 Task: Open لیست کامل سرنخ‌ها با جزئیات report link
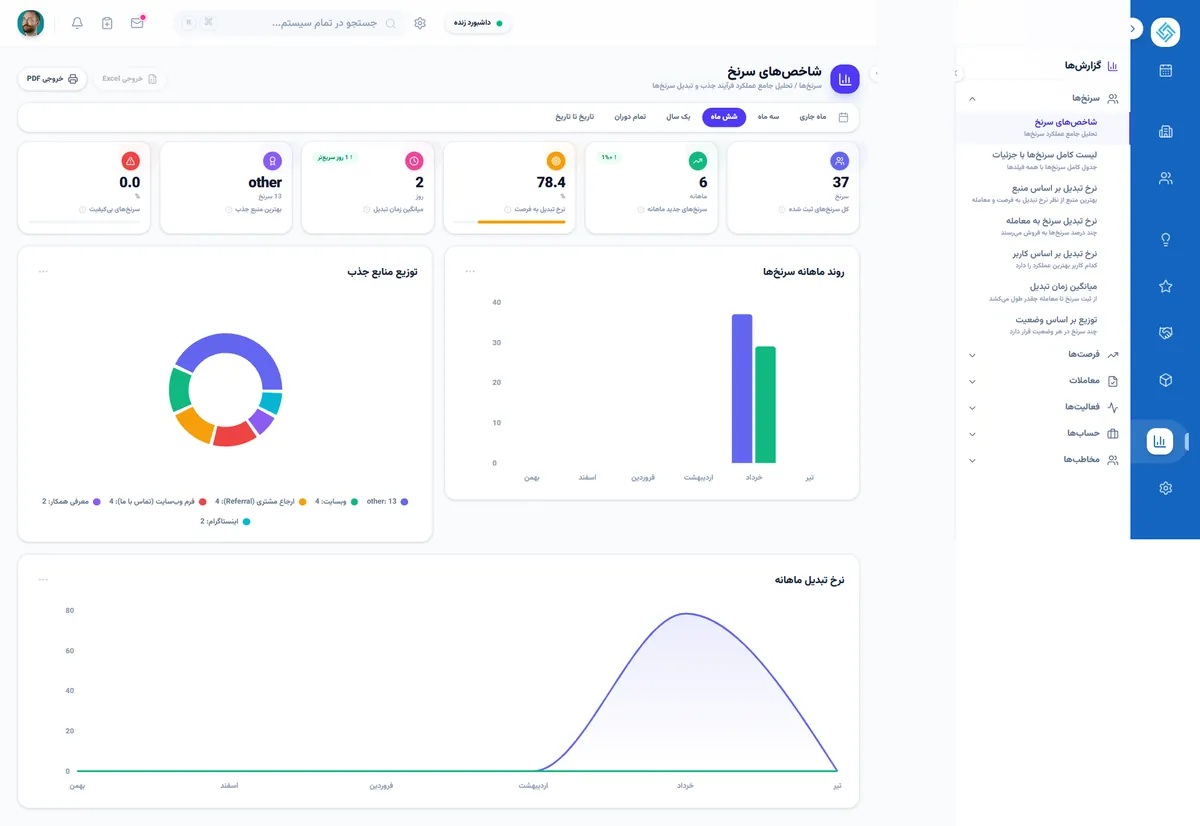tap(1043, 160)
